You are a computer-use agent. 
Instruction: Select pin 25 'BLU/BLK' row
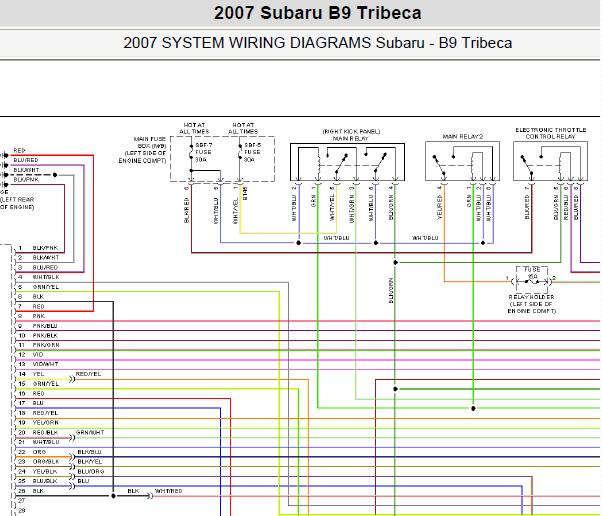[38, 481]
